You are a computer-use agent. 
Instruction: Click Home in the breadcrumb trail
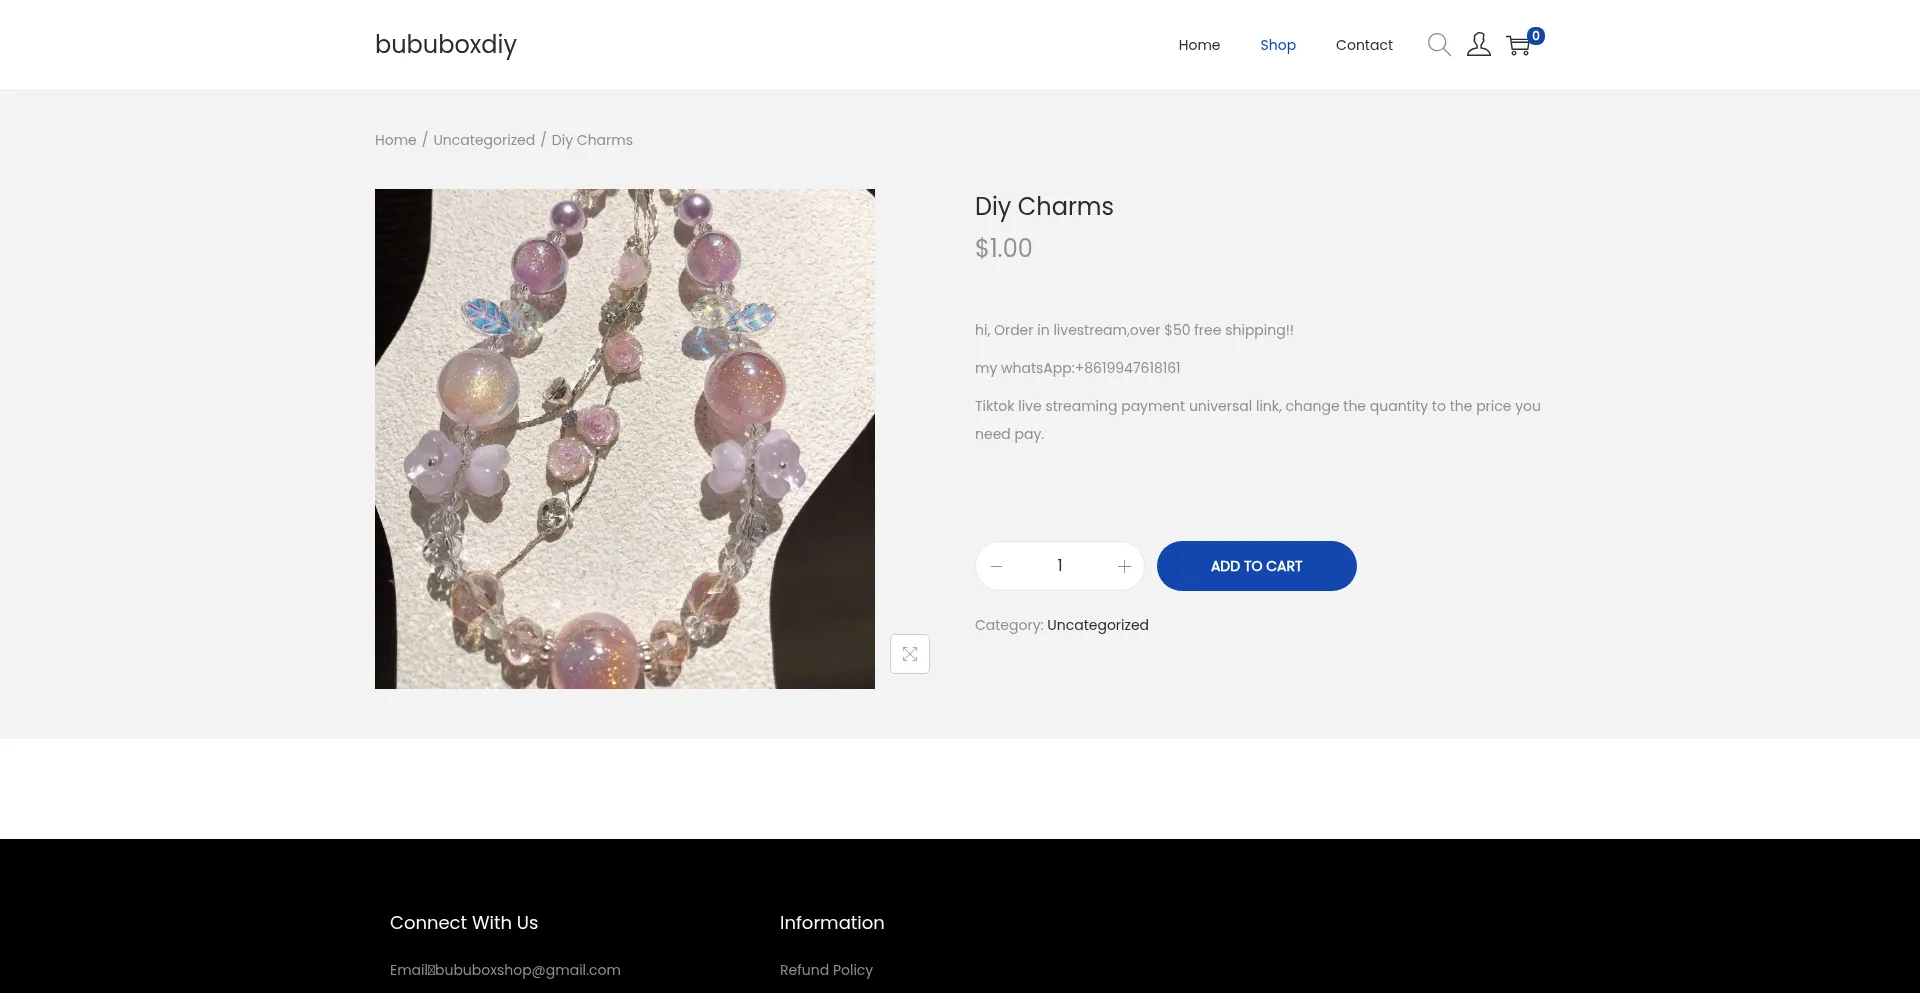coord(395,140)
